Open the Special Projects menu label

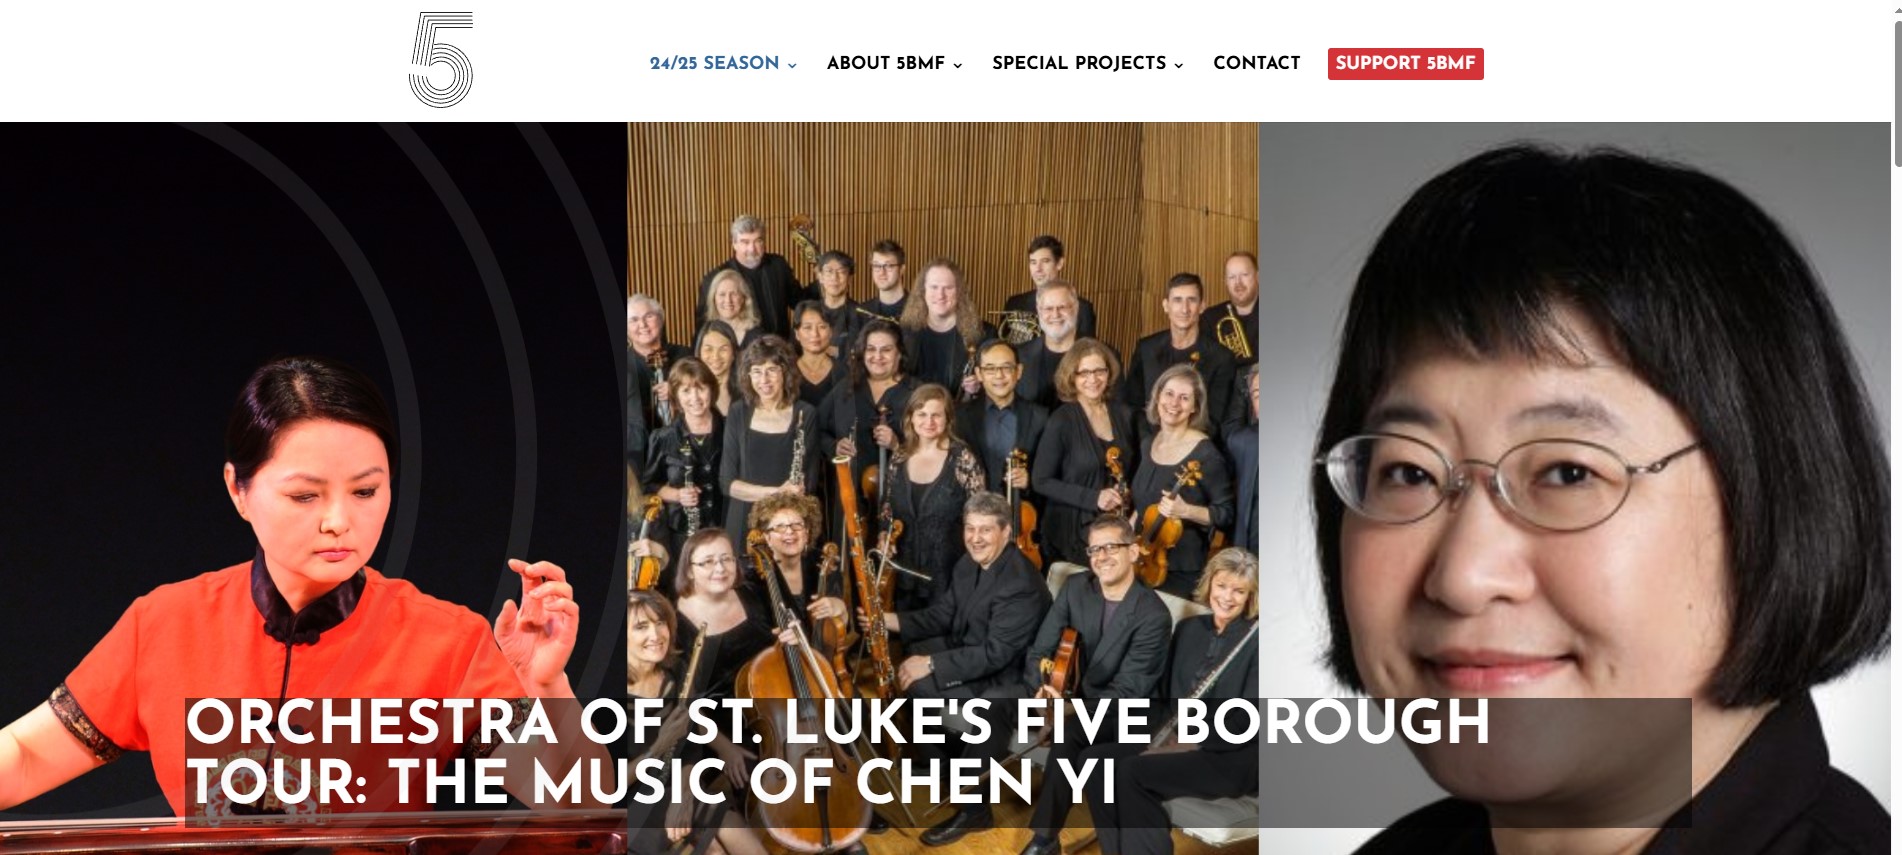(x=1079, y=63)
